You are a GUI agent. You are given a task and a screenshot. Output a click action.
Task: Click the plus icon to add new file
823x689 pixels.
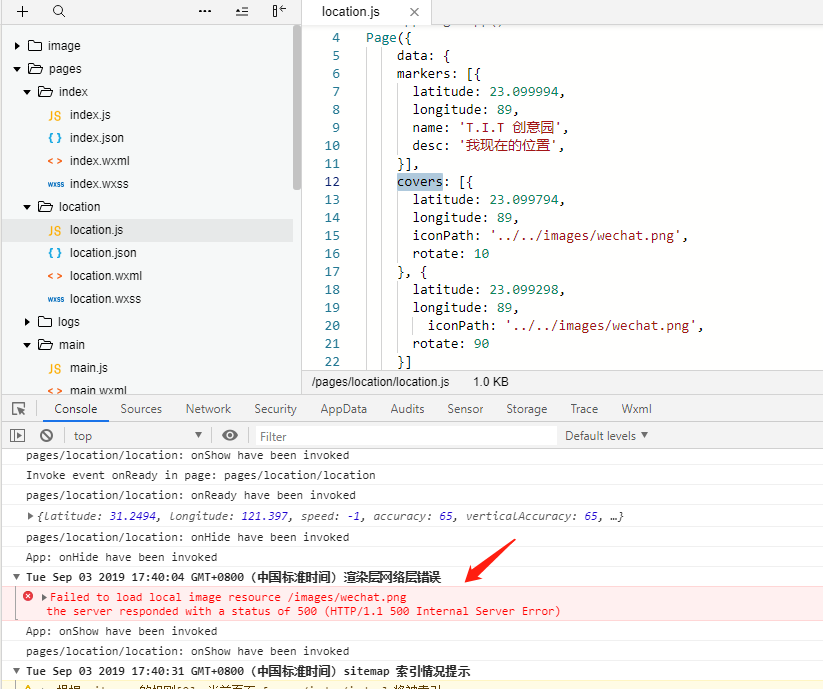23,11
